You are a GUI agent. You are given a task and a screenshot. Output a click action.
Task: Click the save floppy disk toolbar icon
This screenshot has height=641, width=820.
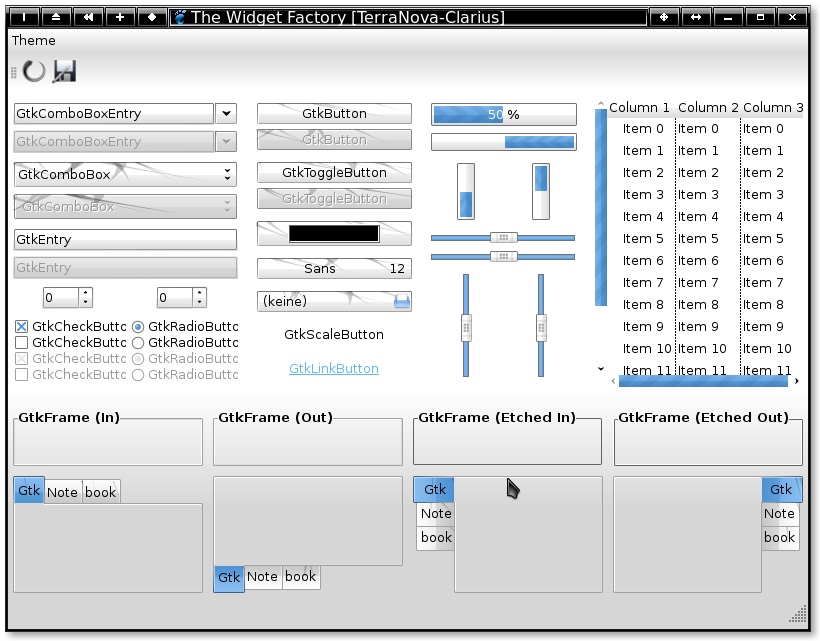pos(64,71)
